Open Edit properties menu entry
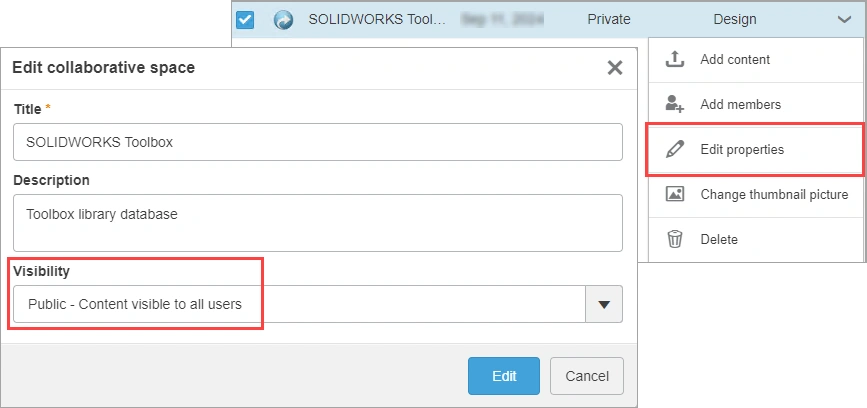867x408 pixels. (742, 149)
